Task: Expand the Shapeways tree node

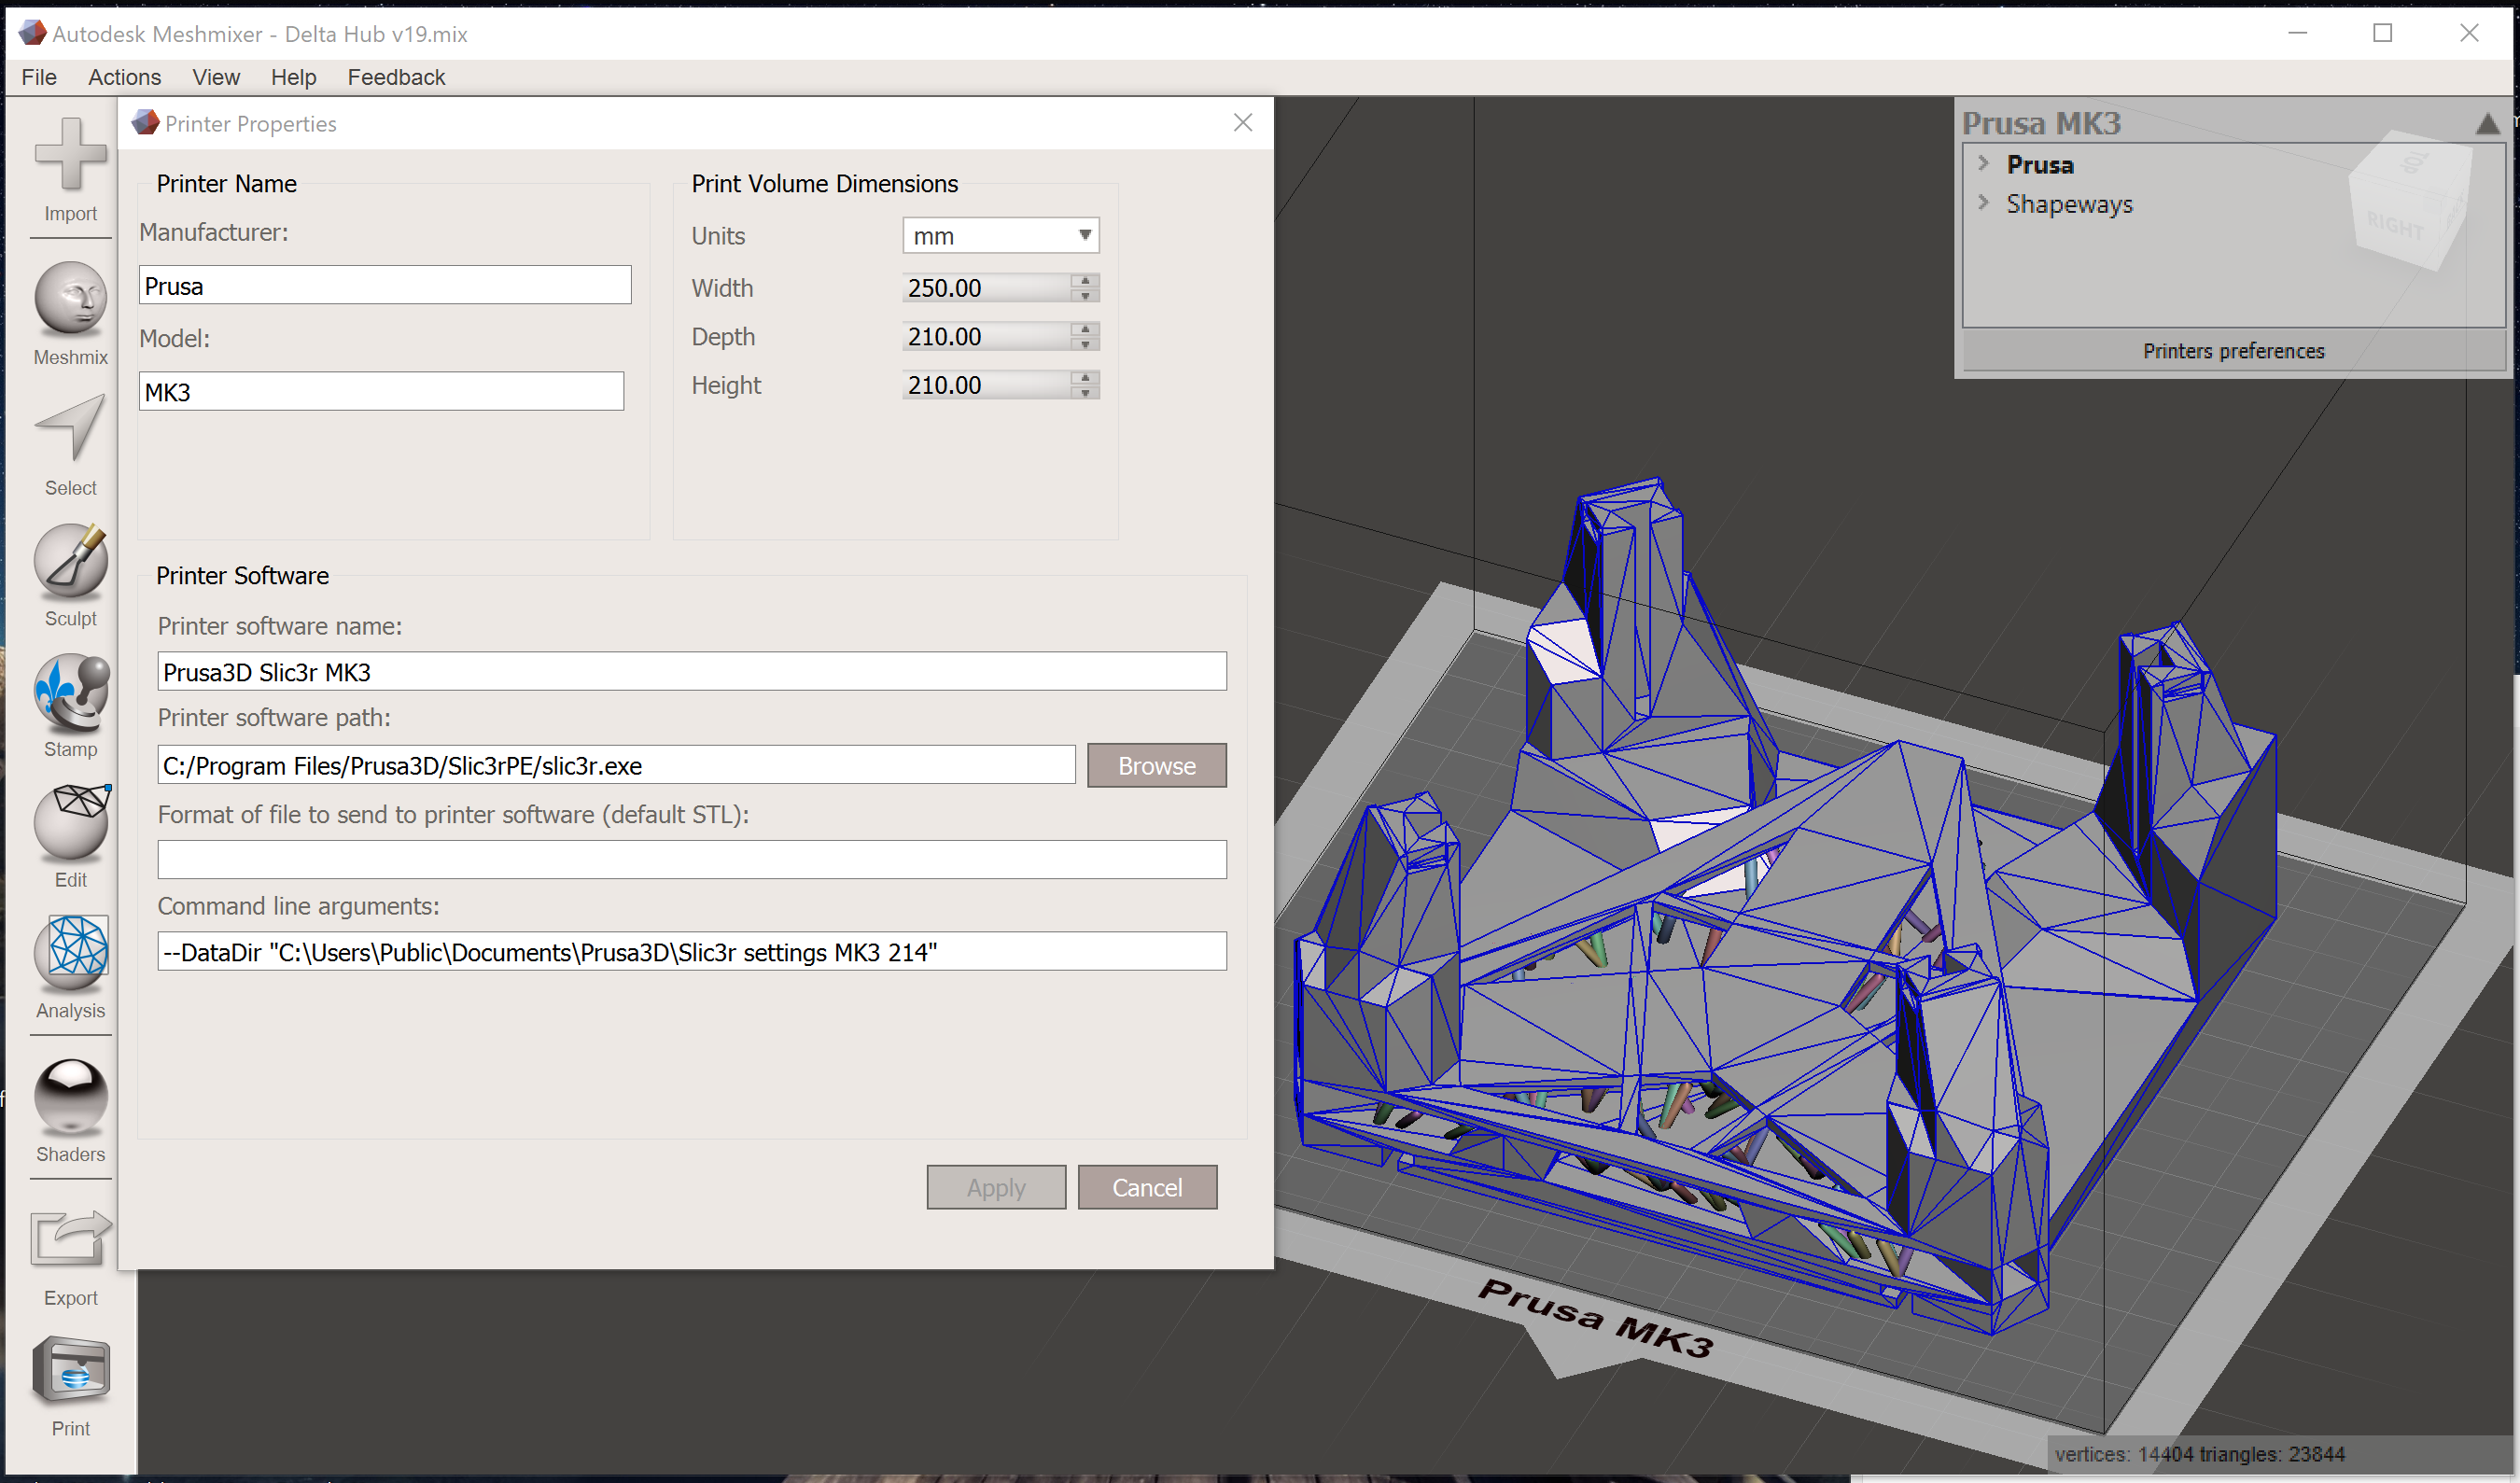Action: pyautogui.click(x=1983, y=202)
